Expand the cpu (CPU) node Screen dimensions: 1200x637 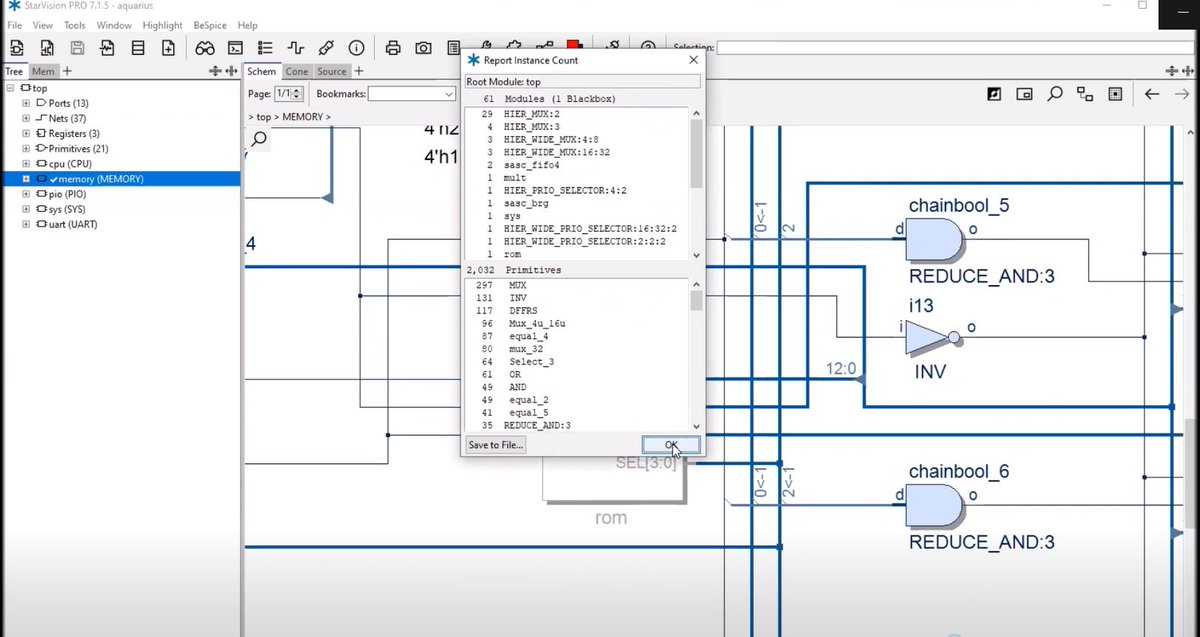(27, 163)
